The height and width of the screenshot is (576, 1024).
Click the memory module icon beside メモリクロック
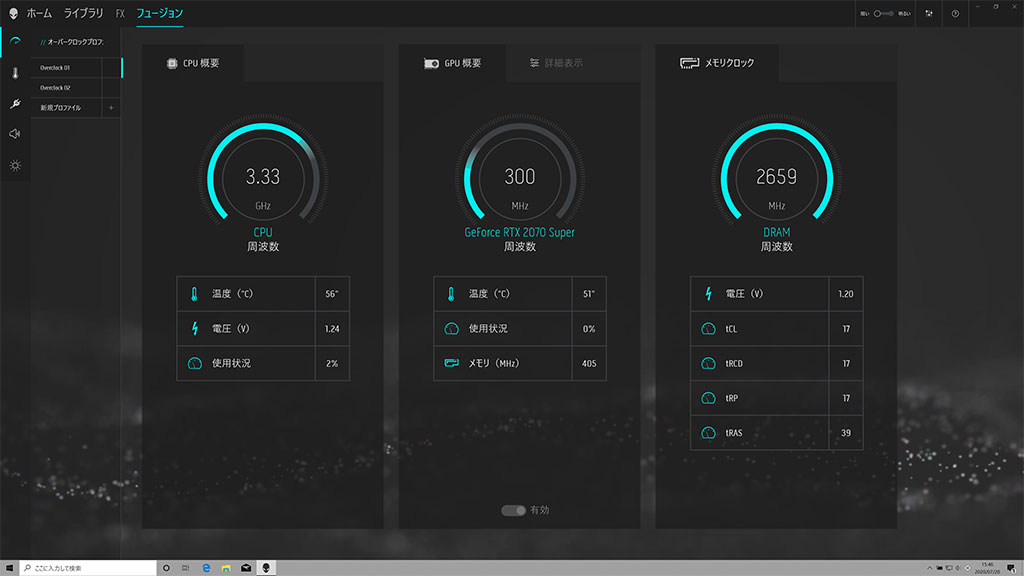[689, 63]
